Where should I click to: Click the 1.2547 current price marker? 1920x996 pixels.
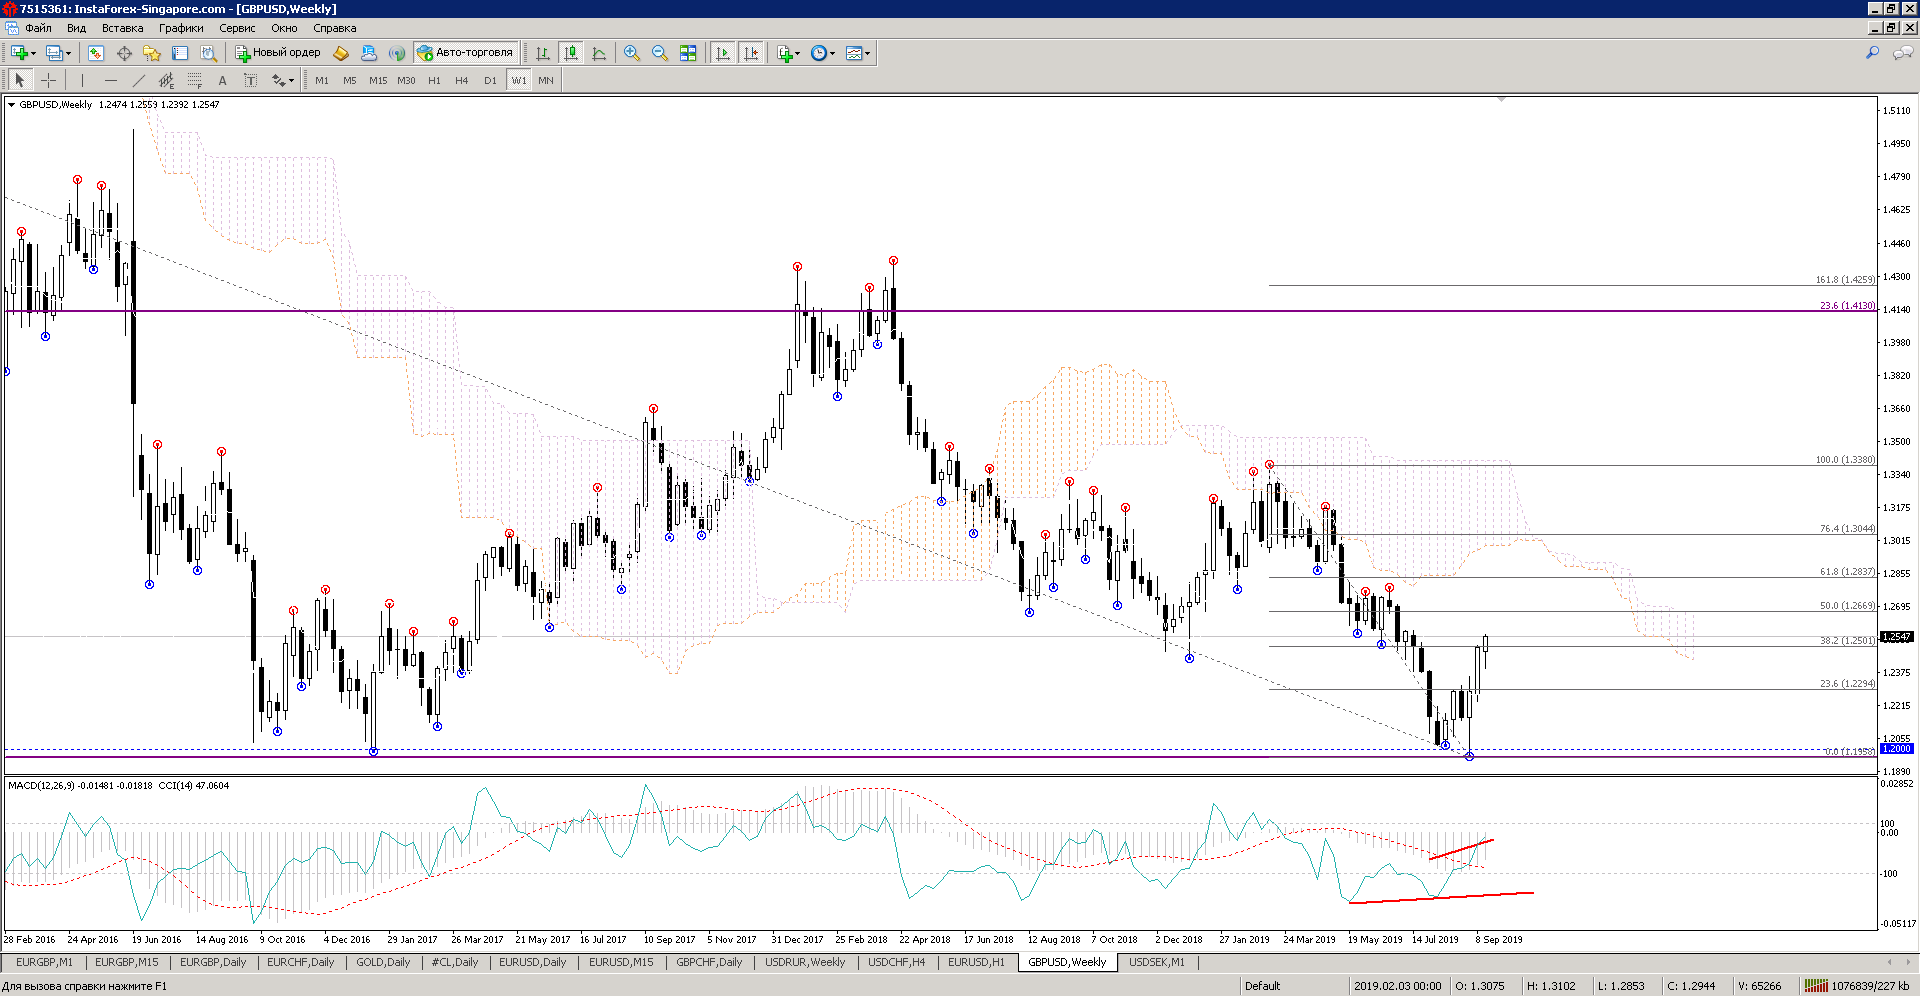(x=1896, y=637)
